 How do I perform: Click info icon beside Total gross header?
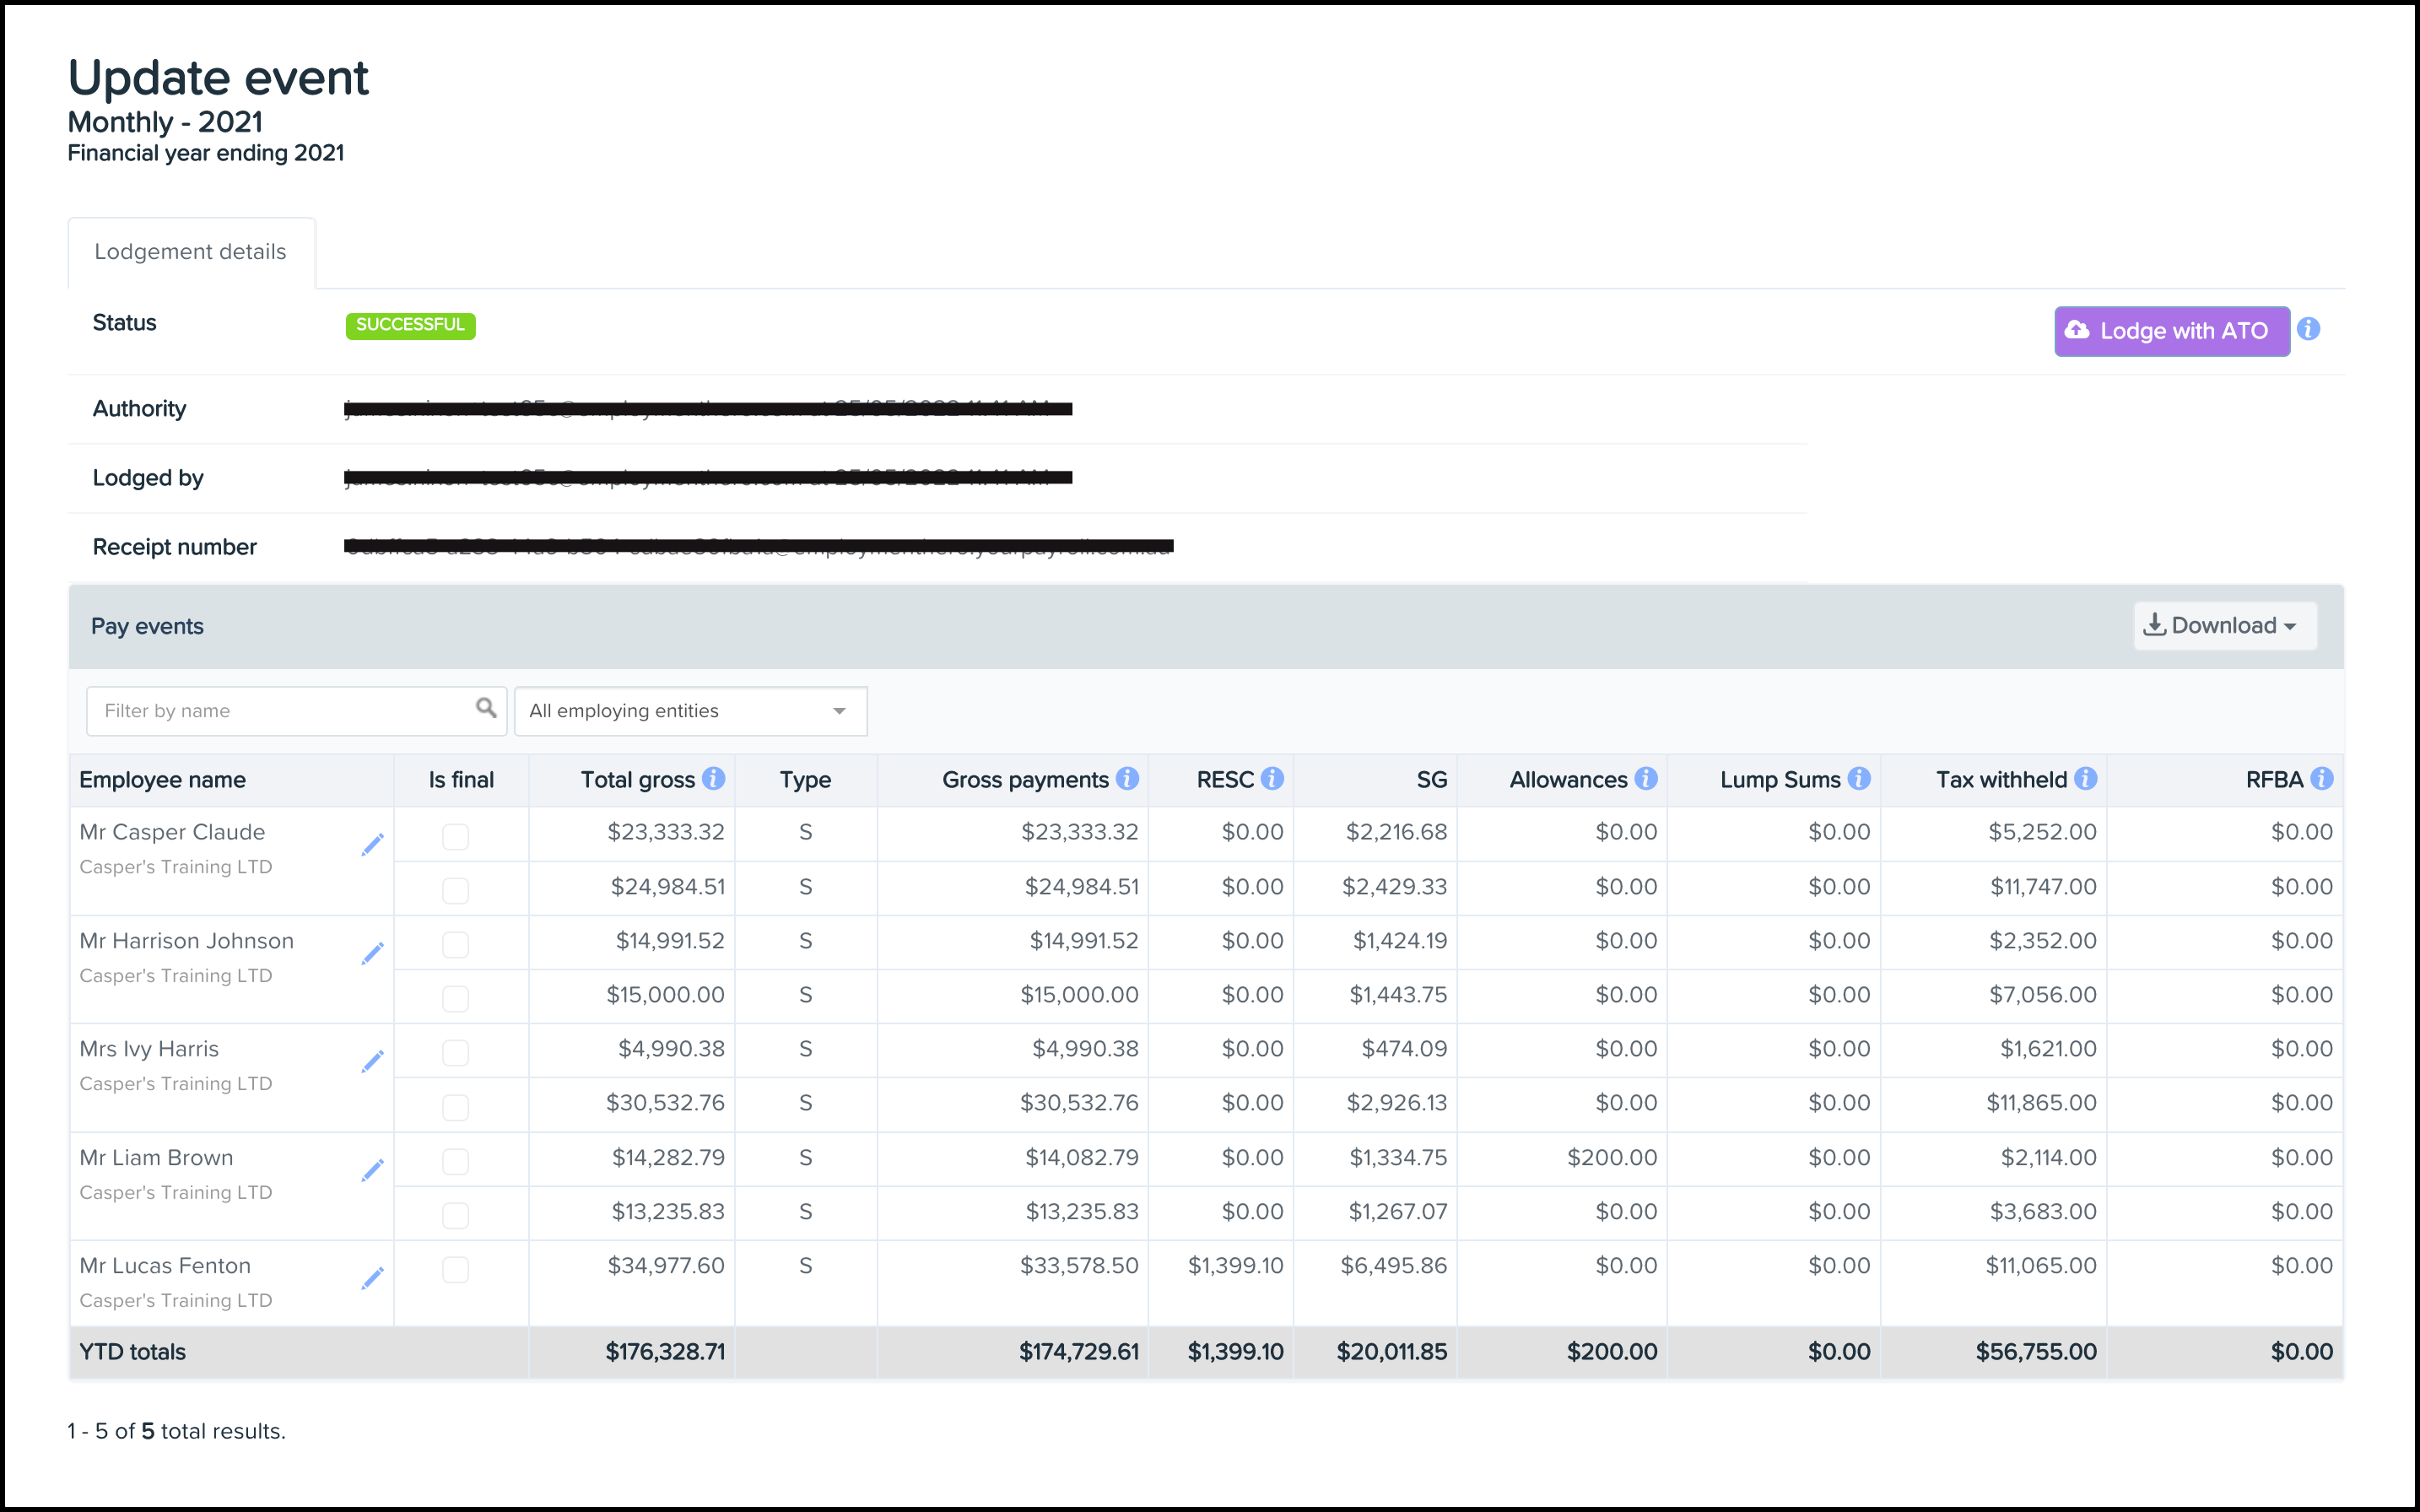(x=713, y=778)
